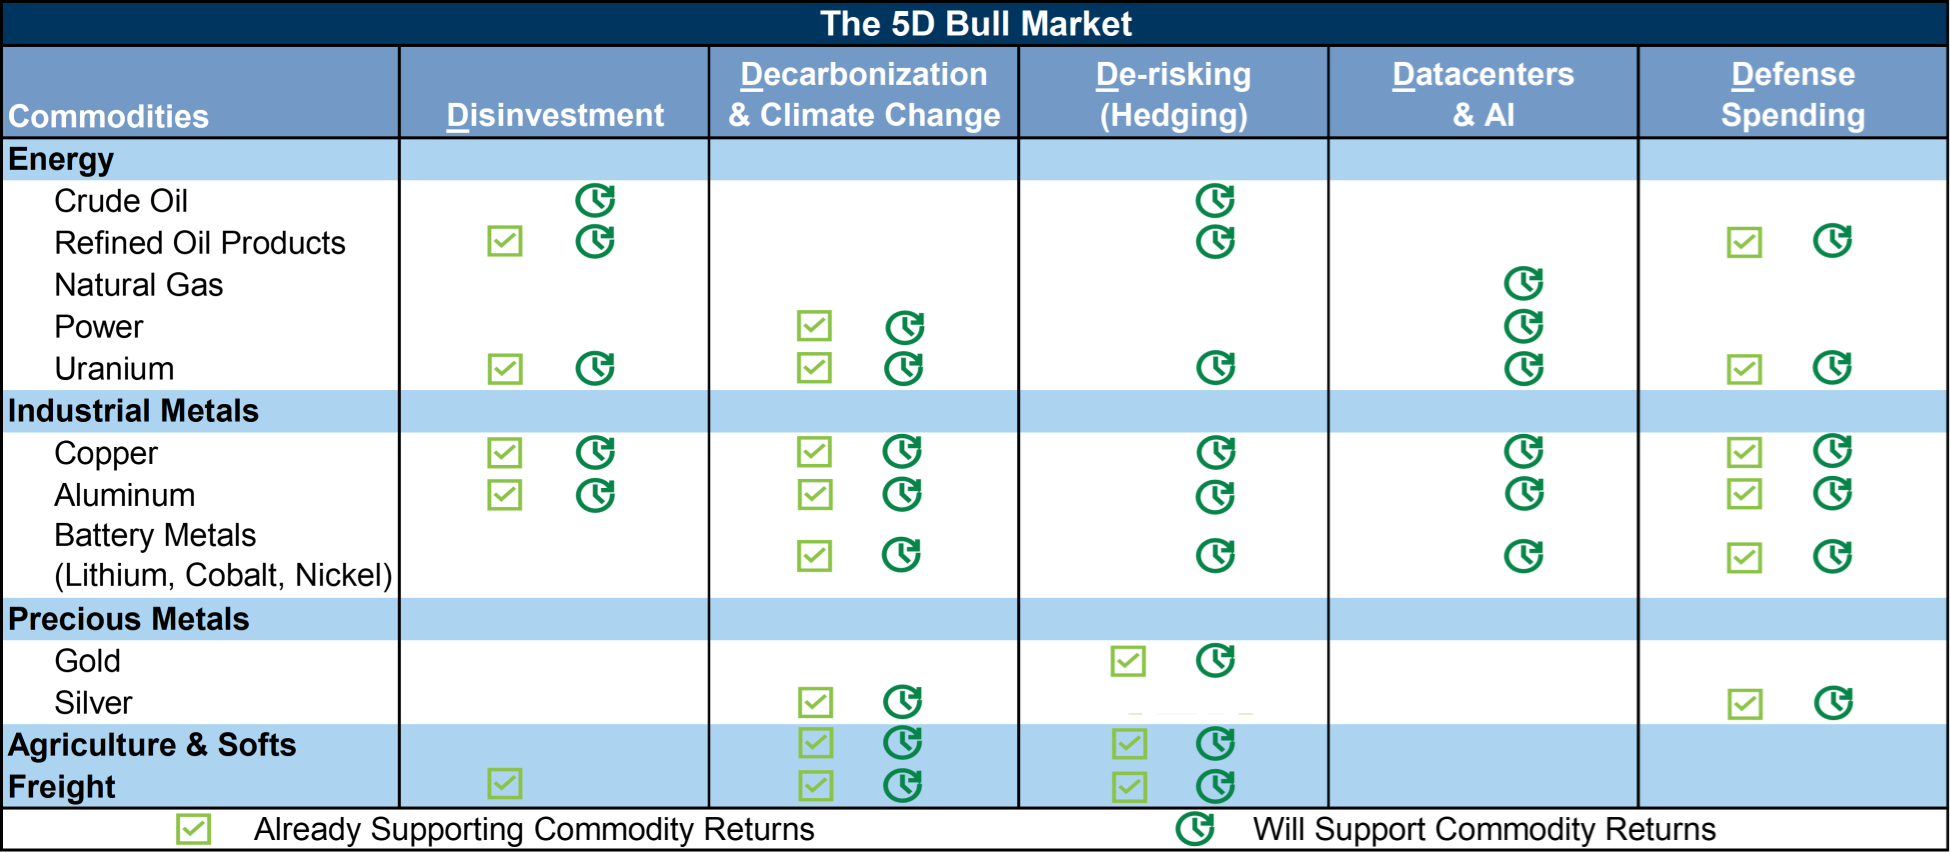The image size is (1950, 853).
Task: Click the Industrial Metals category header
Action: click(133, 411)
